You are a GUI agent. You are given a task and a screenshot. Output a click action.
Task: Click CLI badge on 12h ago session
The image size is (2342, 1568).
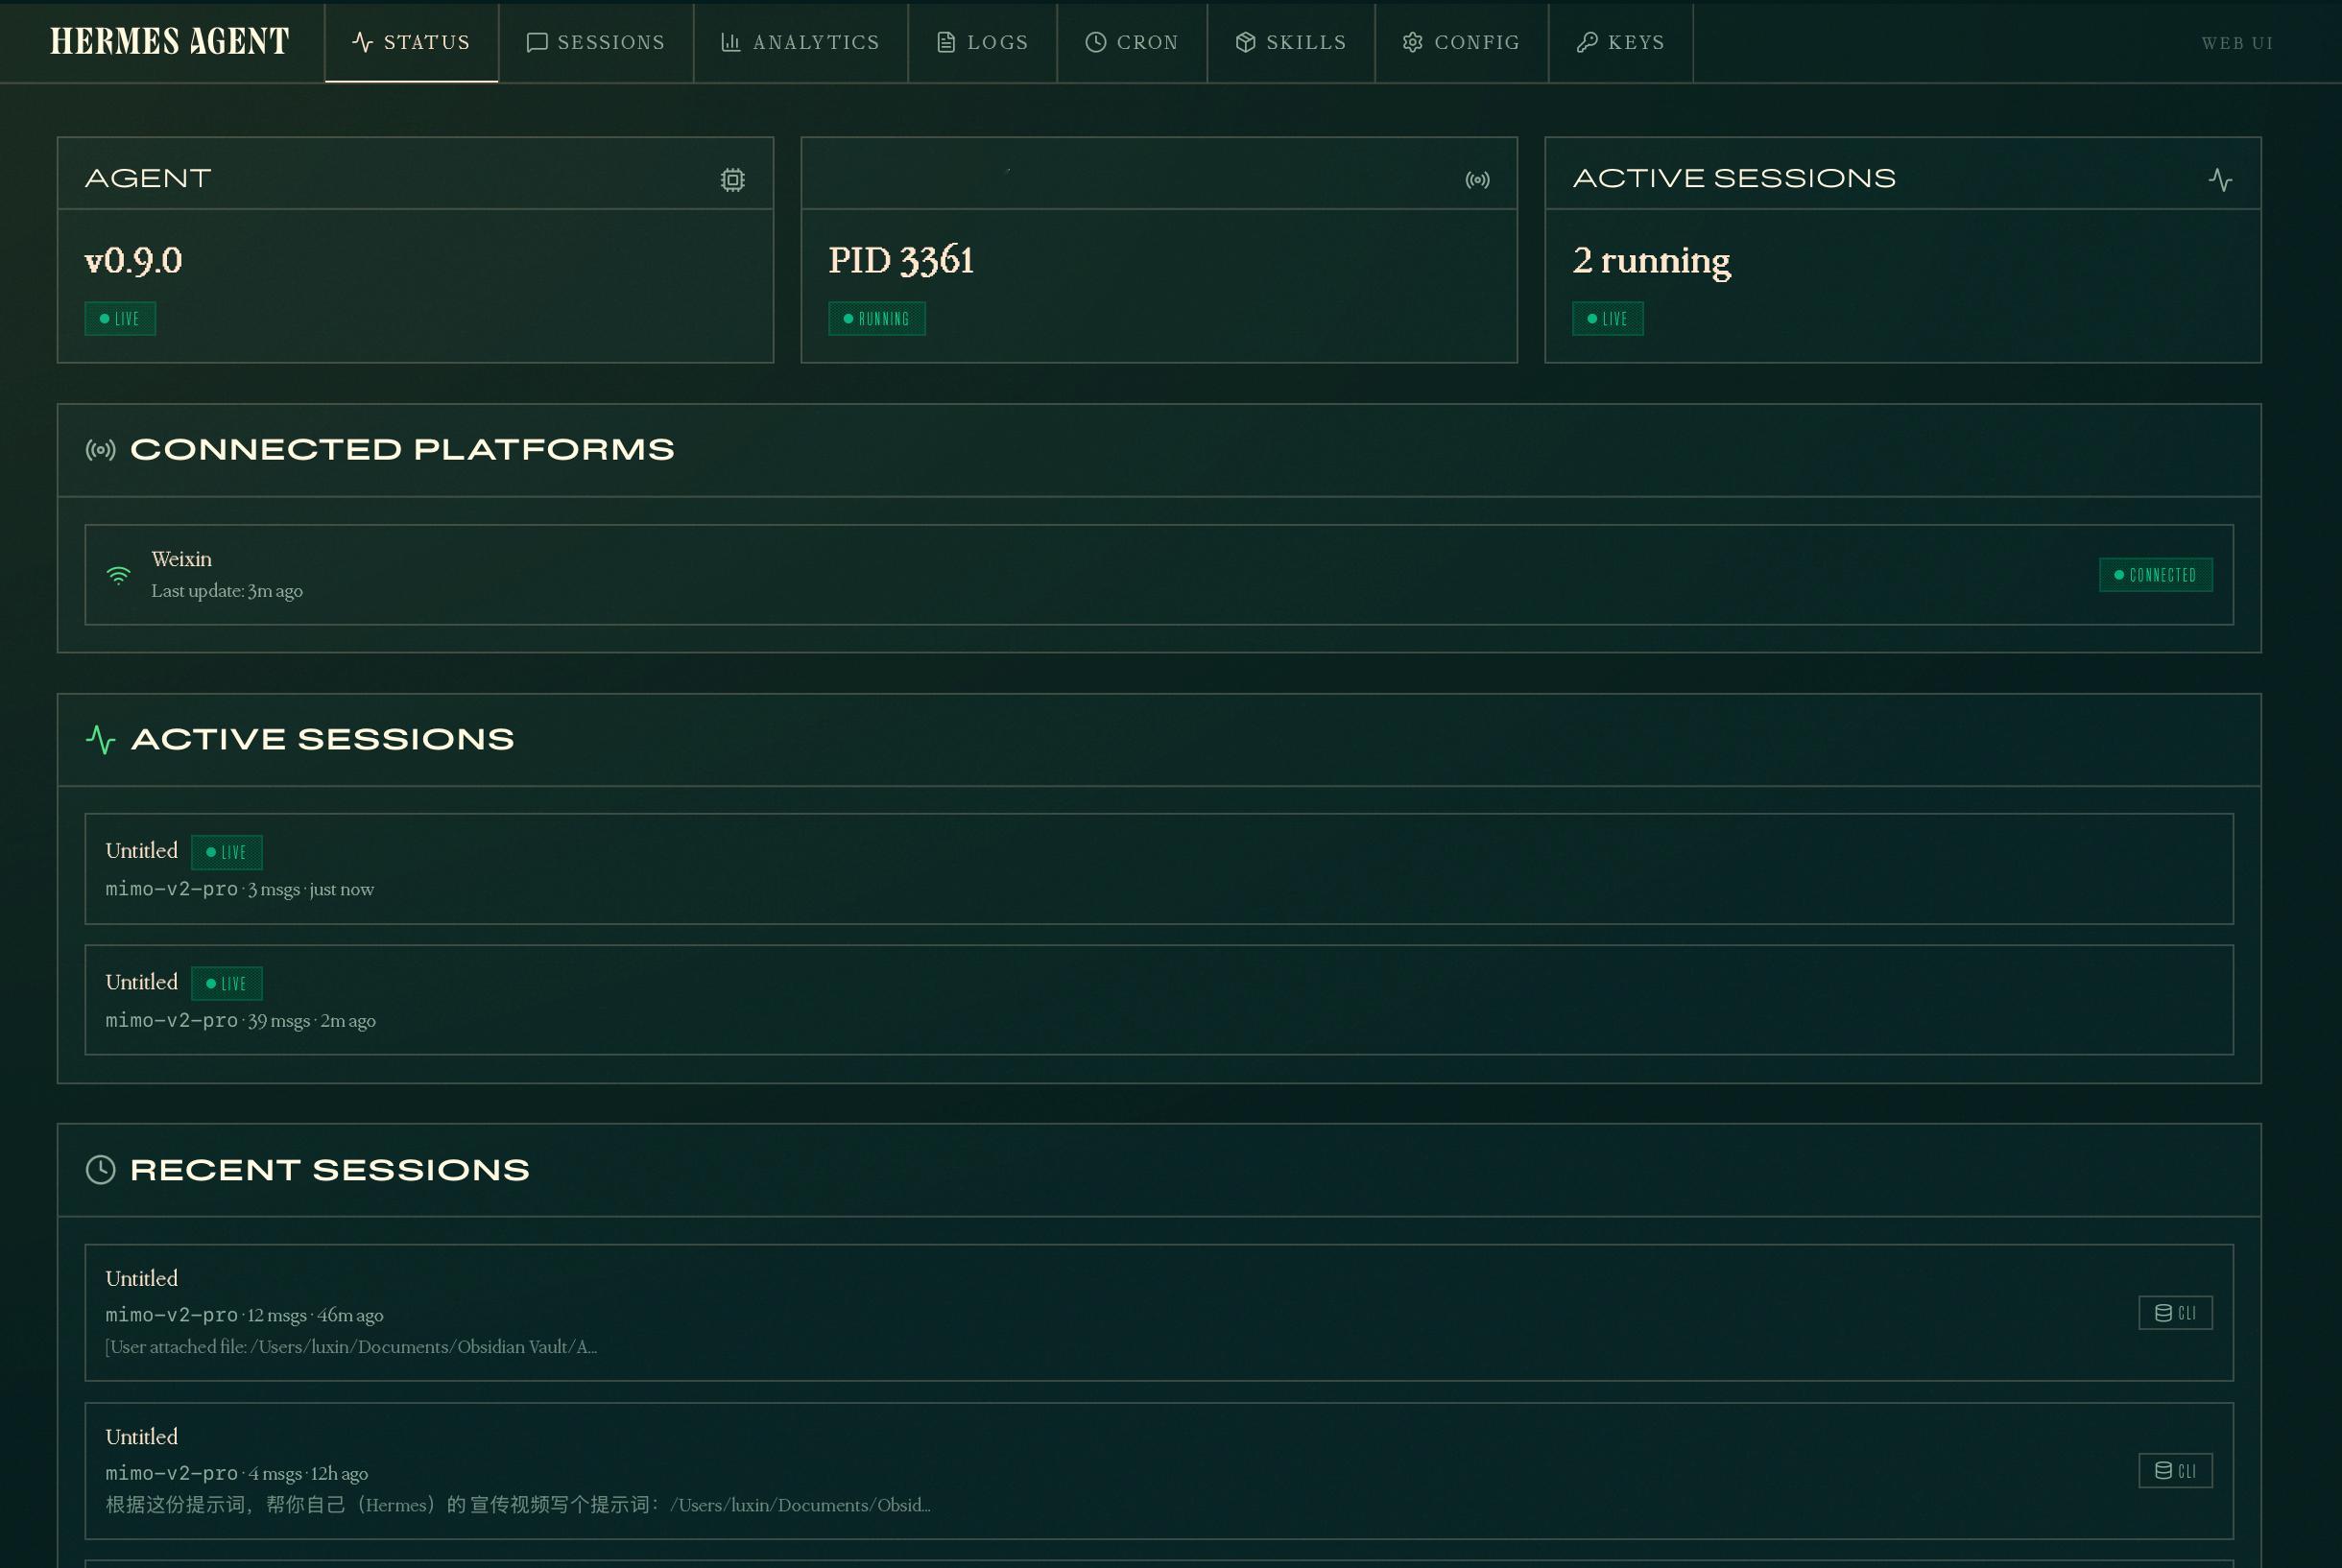tap(2175, 1471)
